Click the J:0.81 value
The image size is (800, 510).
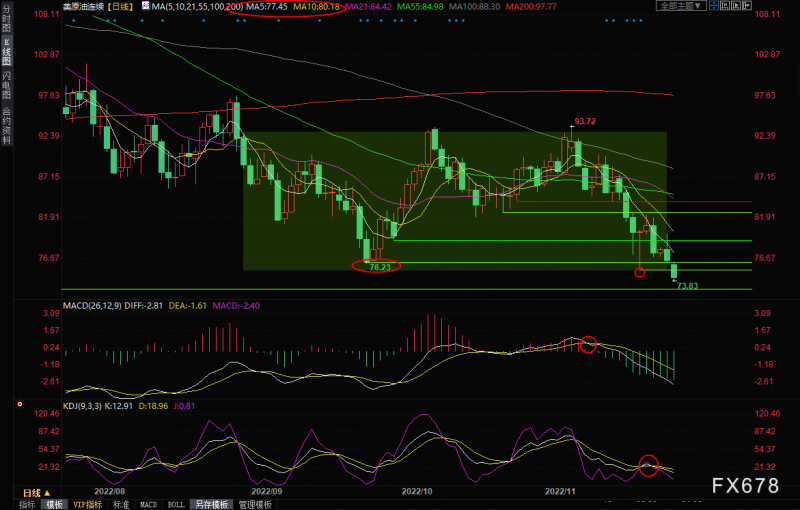coord(184,406)
